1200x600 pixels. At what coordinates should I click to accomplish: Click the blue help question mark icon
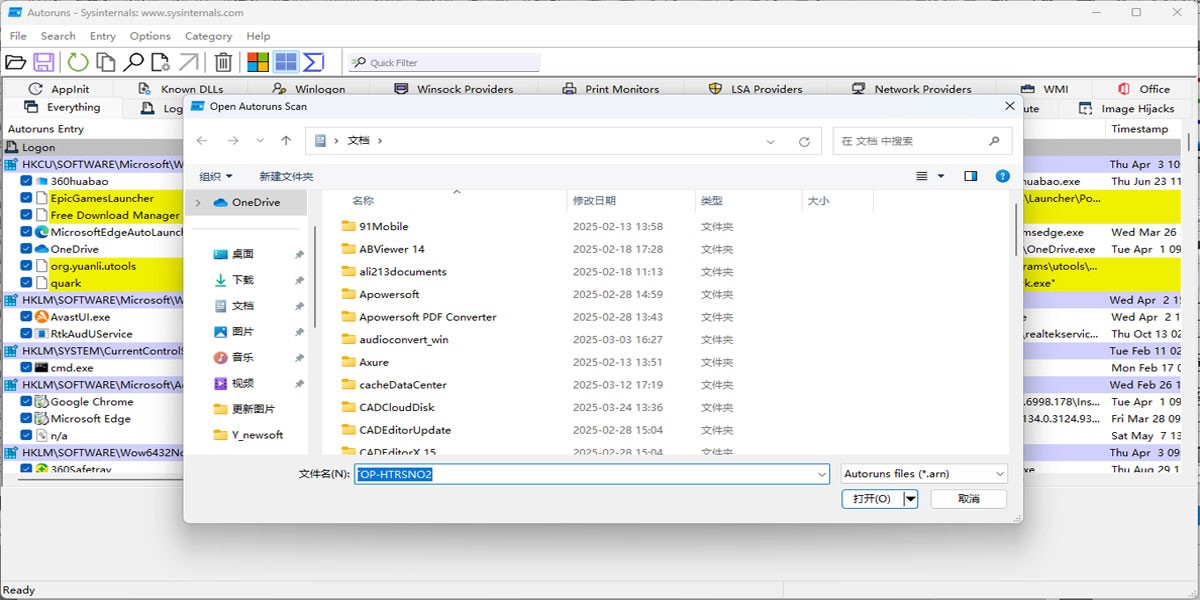1002,176
